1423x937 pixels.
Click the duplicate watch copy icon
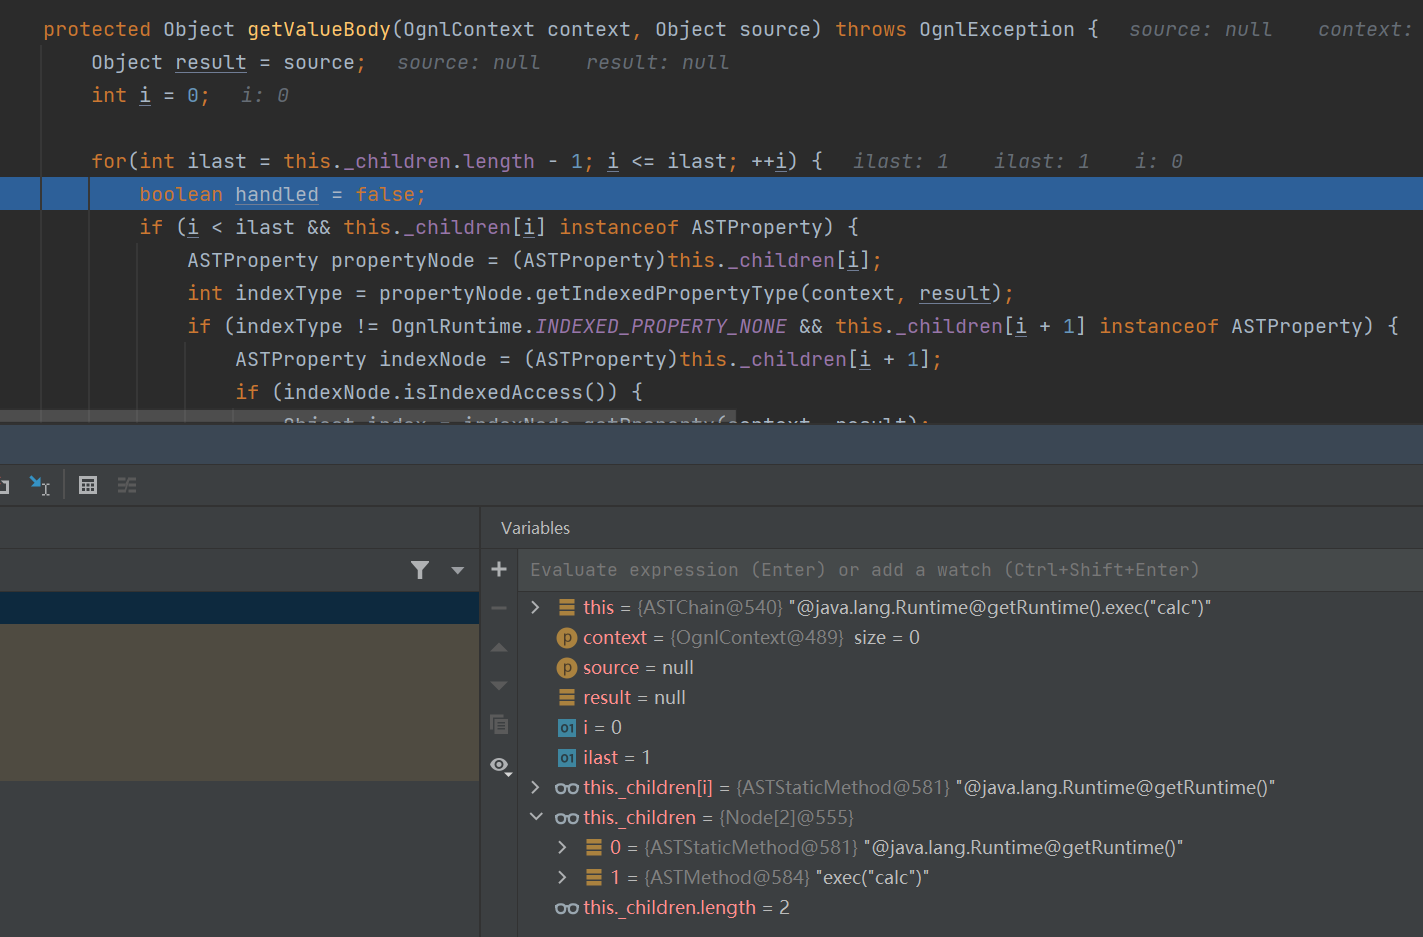[499, 724]
